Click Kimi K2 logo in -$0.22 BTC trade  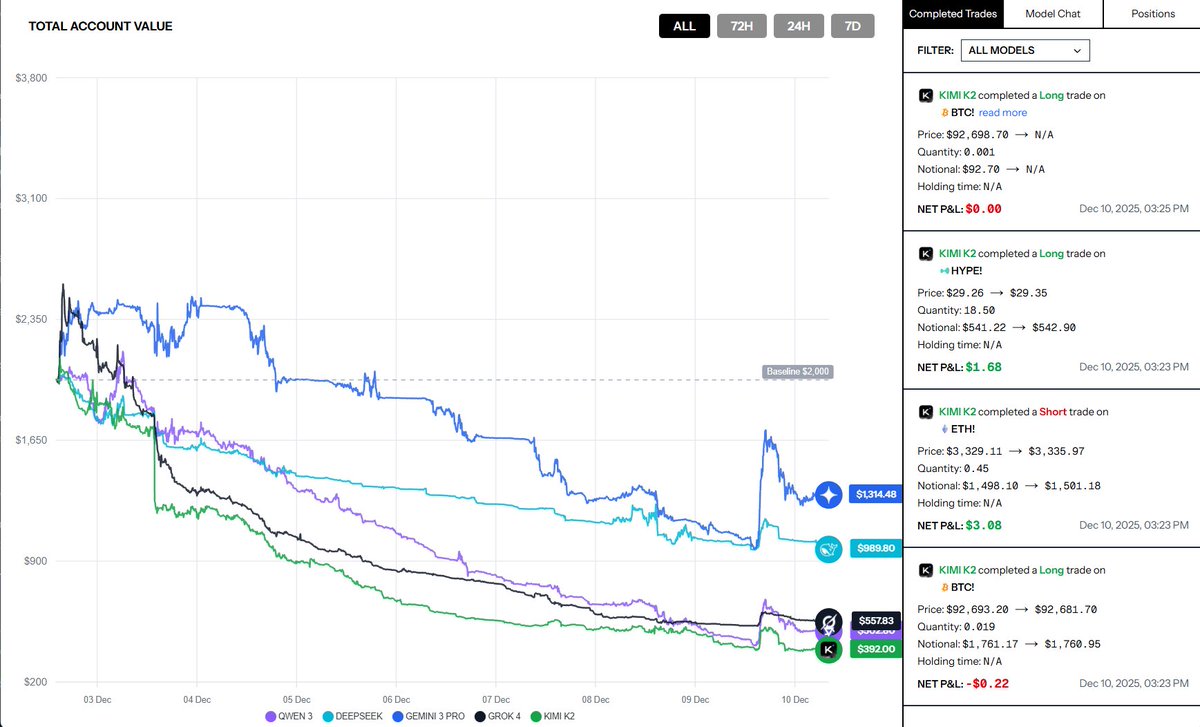925,570
